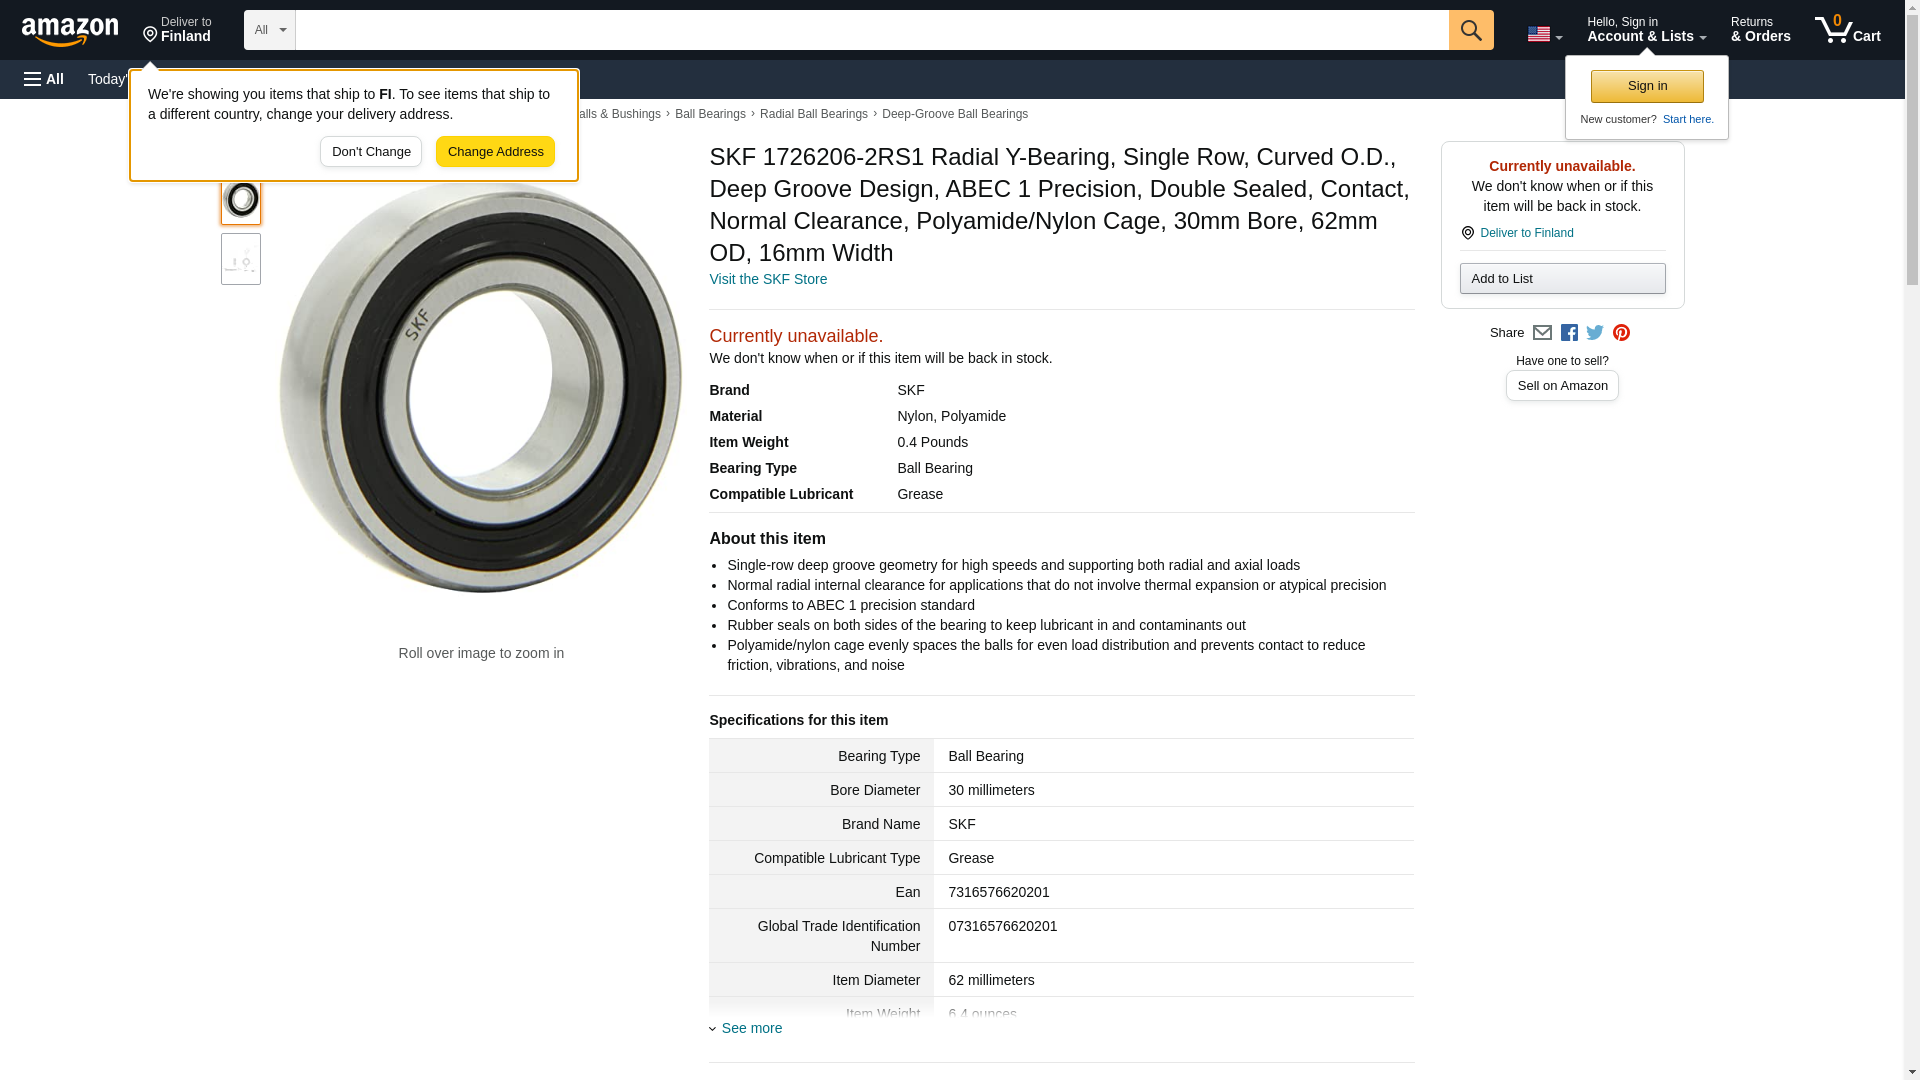The height and width of the screenshot is (1080, 1920).
Task: Click Add to List button
Action: click(1562, 279)
